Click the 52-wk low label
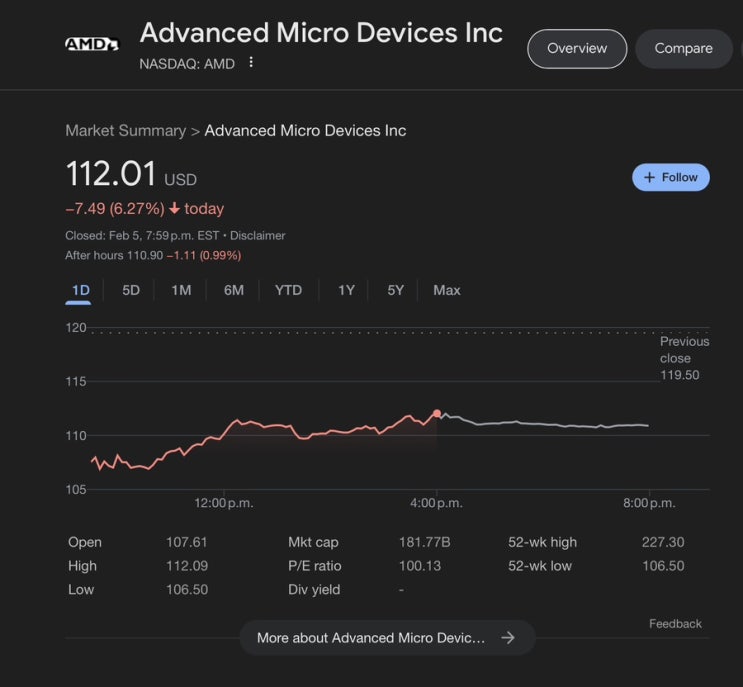743x687 pixels. (540, 566)
